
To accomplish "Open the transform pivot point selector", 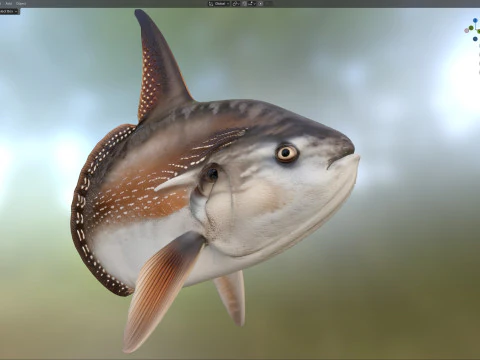I will click(x=236, y=4).
